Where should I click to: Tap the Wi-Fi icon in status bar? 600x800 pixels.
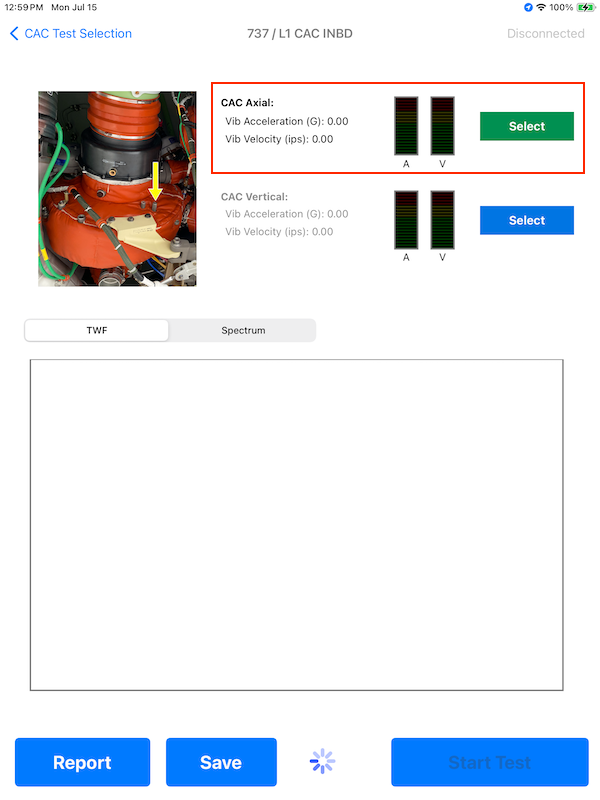click(541, 7)
